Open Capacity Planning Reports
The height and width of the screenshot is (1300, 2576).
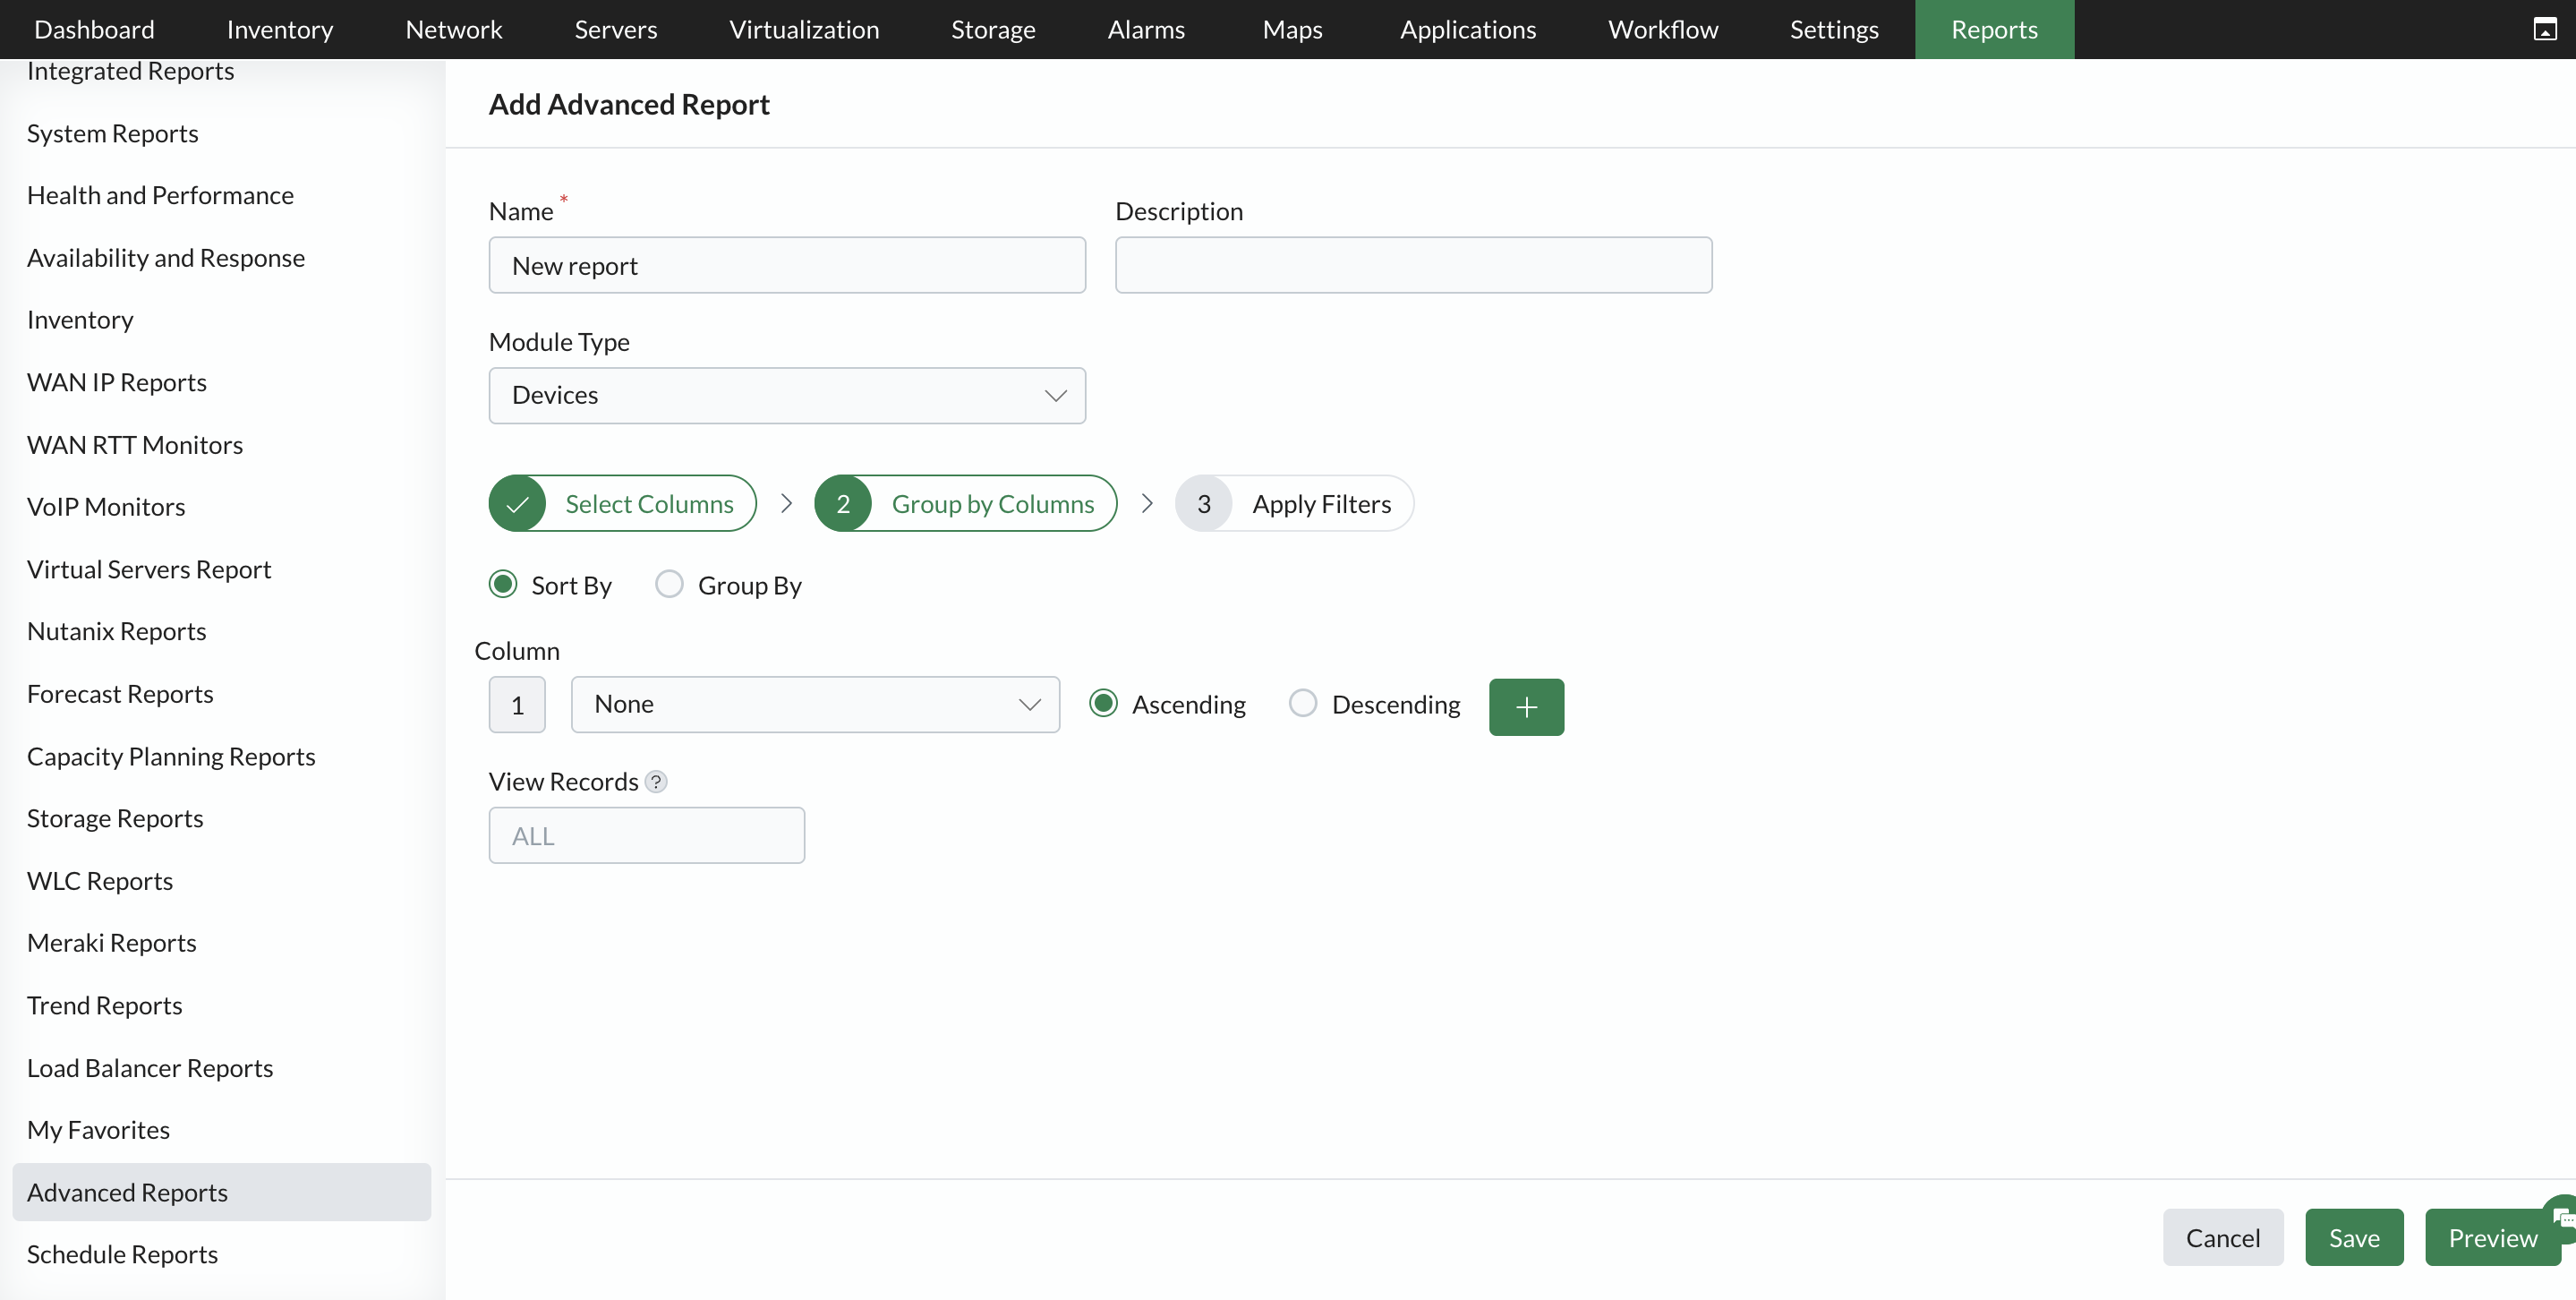170,756
